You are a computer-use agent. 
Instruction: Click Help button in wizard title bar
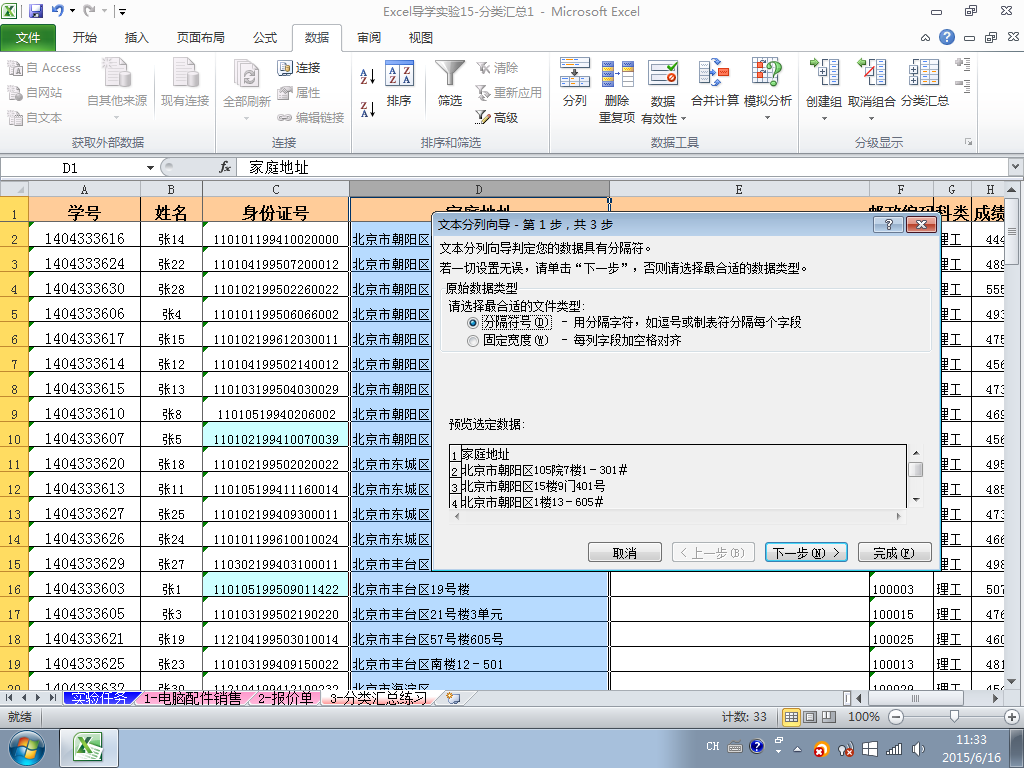click(x=889, y=225)
